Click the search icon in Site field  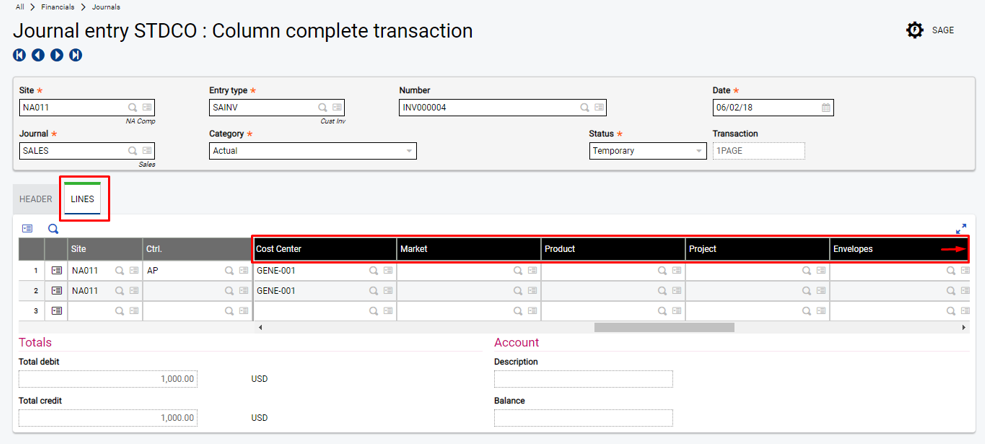click(x=132, y=108)
